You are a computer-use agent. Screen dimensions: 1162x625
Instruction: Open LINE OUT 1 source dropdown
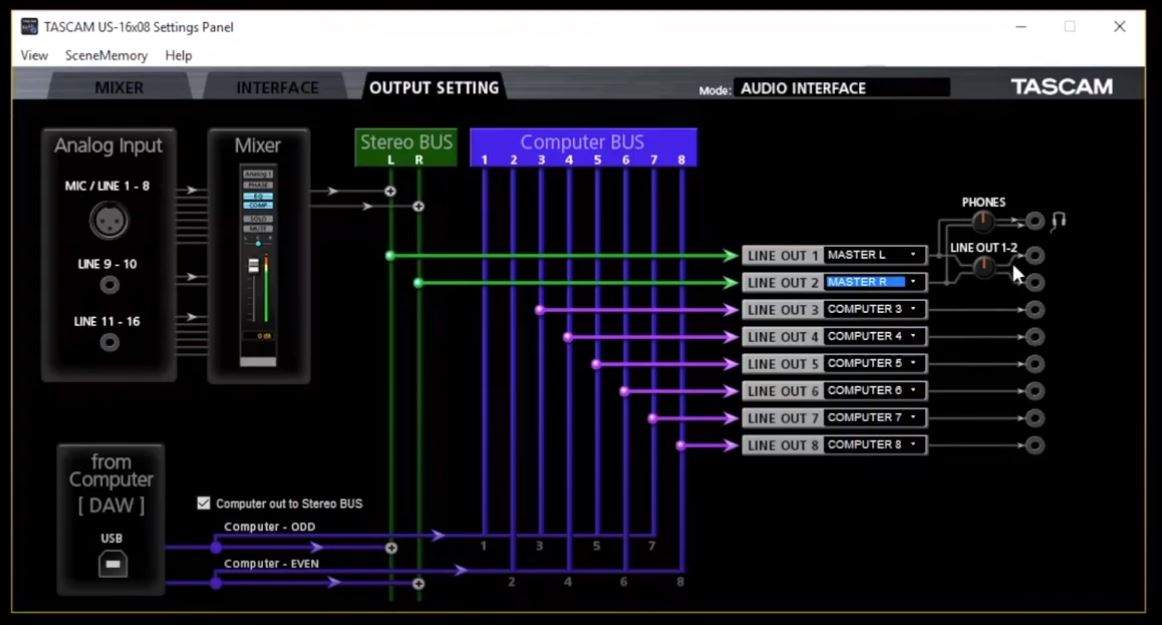[874, 255]
